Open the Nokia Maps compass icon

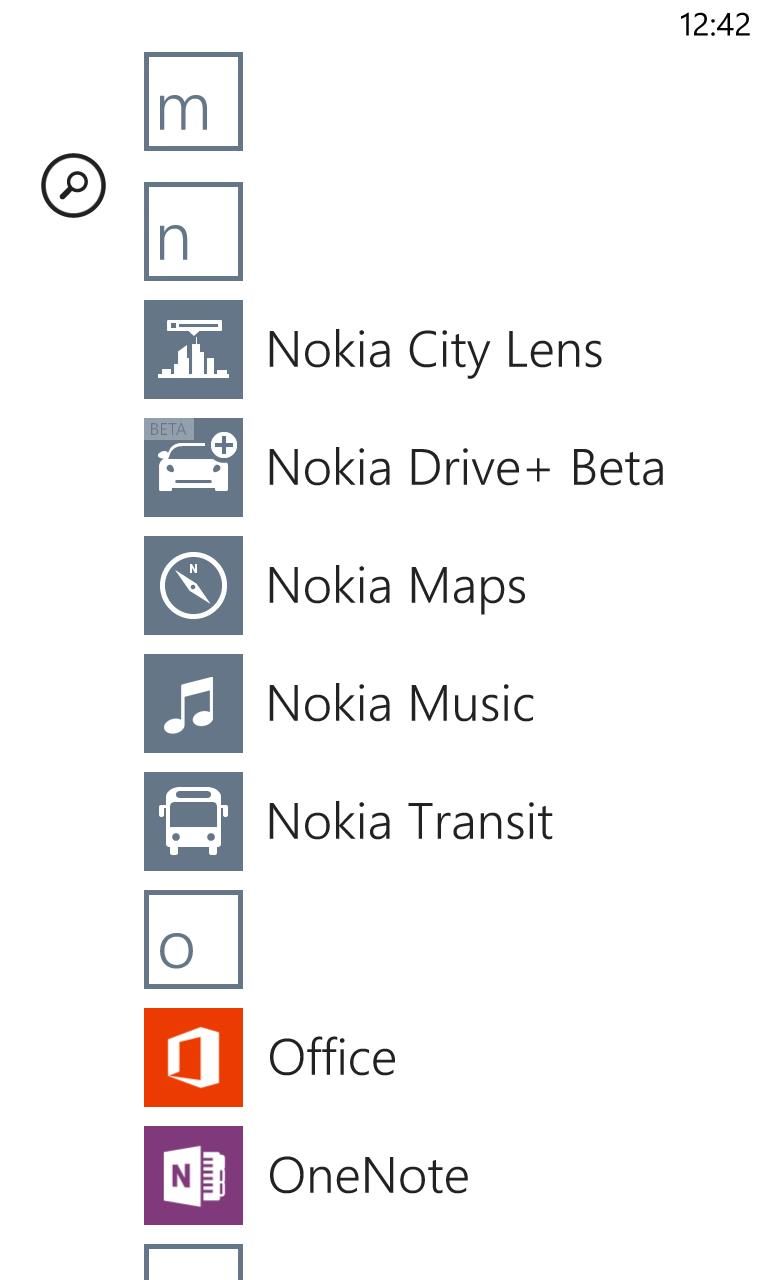pos(193,585)
